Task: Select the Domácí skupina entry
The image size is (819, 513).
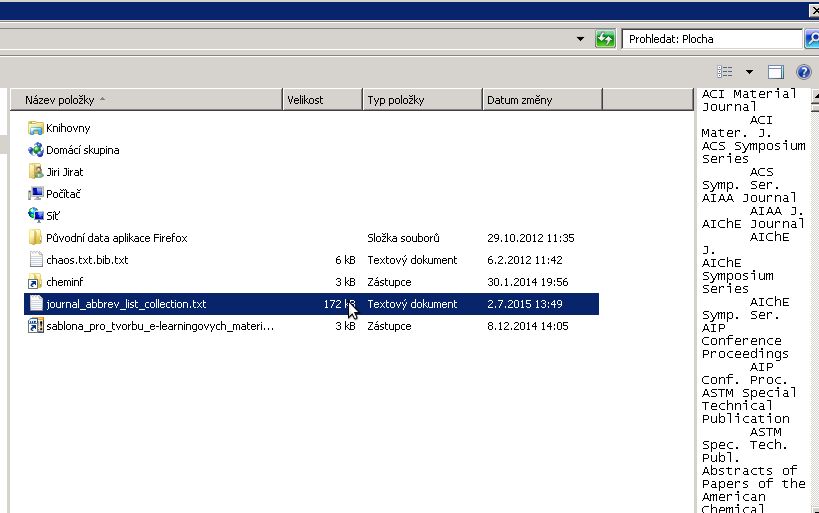Action: (83, 150)
